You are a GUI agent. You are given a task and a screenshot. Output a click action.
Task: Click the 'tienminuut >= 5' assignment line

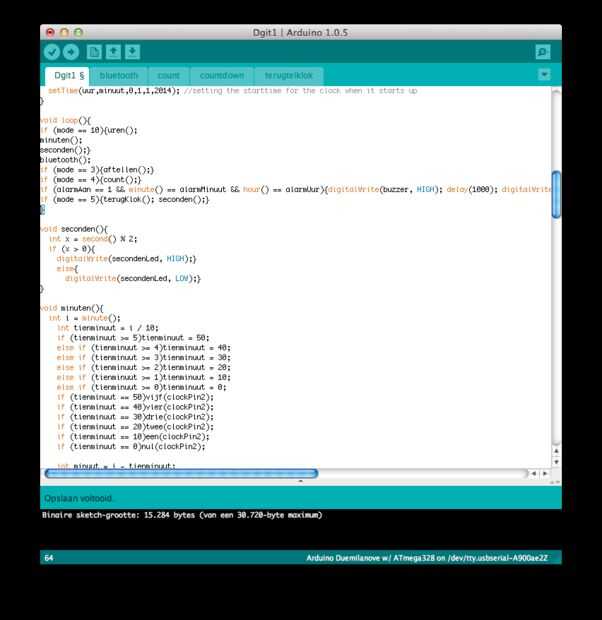133,338
